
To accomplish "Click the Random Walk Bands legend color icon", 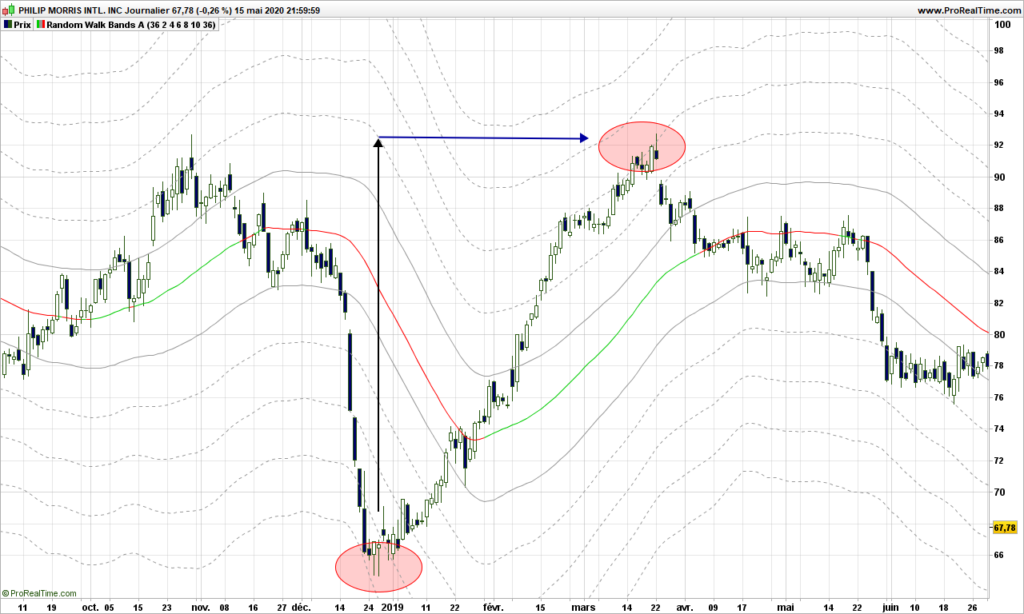I will [41, 25].
